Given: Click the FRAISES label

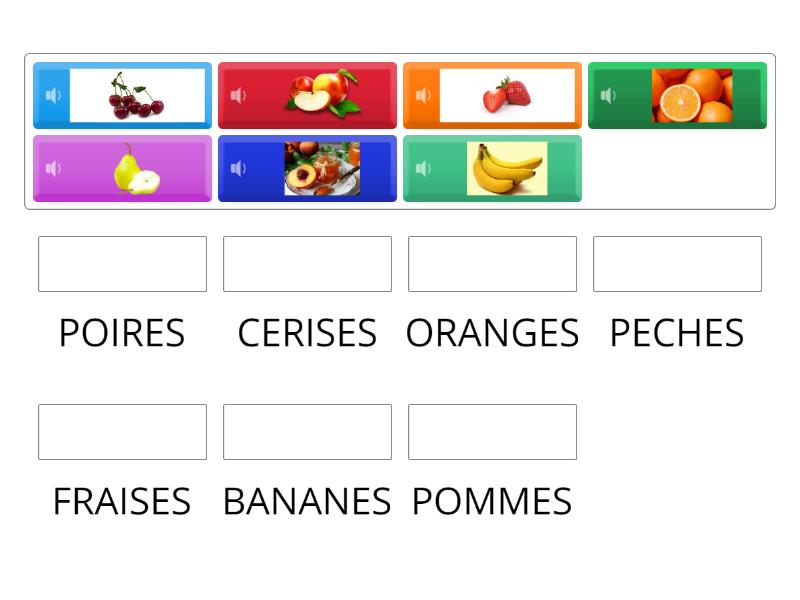Looking at the screenshot, I should pyautogui.click(x=122, y=501).
